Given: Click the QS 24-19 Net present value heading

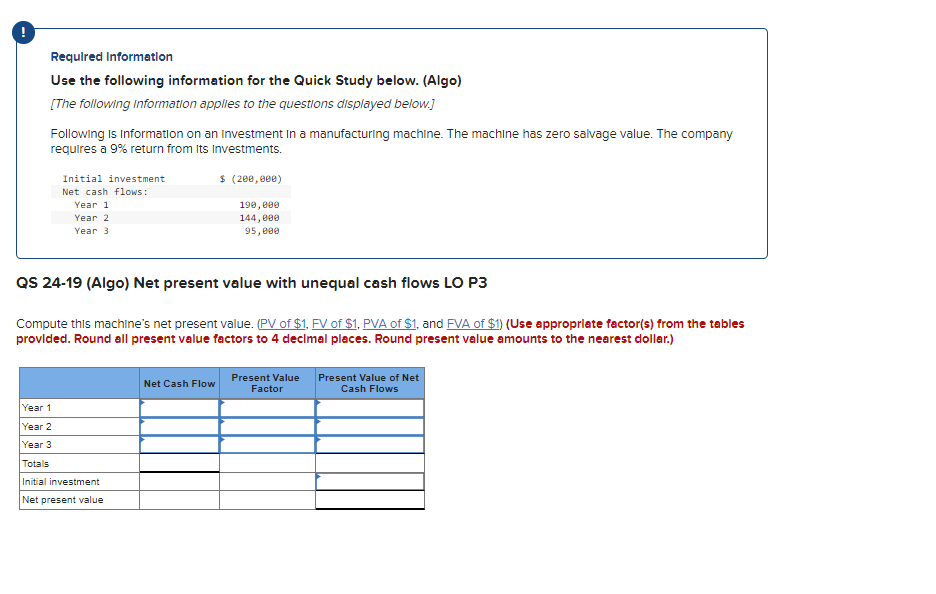Looking at the screenshot, I should point(251,283).
